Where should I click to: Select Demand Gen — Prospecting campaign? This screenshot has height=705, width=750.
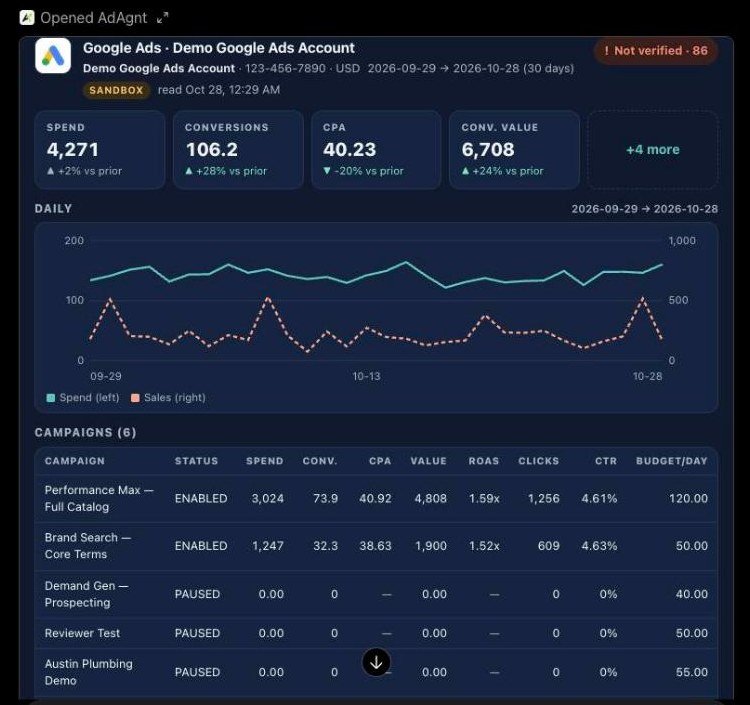click(x=87, y=594)
